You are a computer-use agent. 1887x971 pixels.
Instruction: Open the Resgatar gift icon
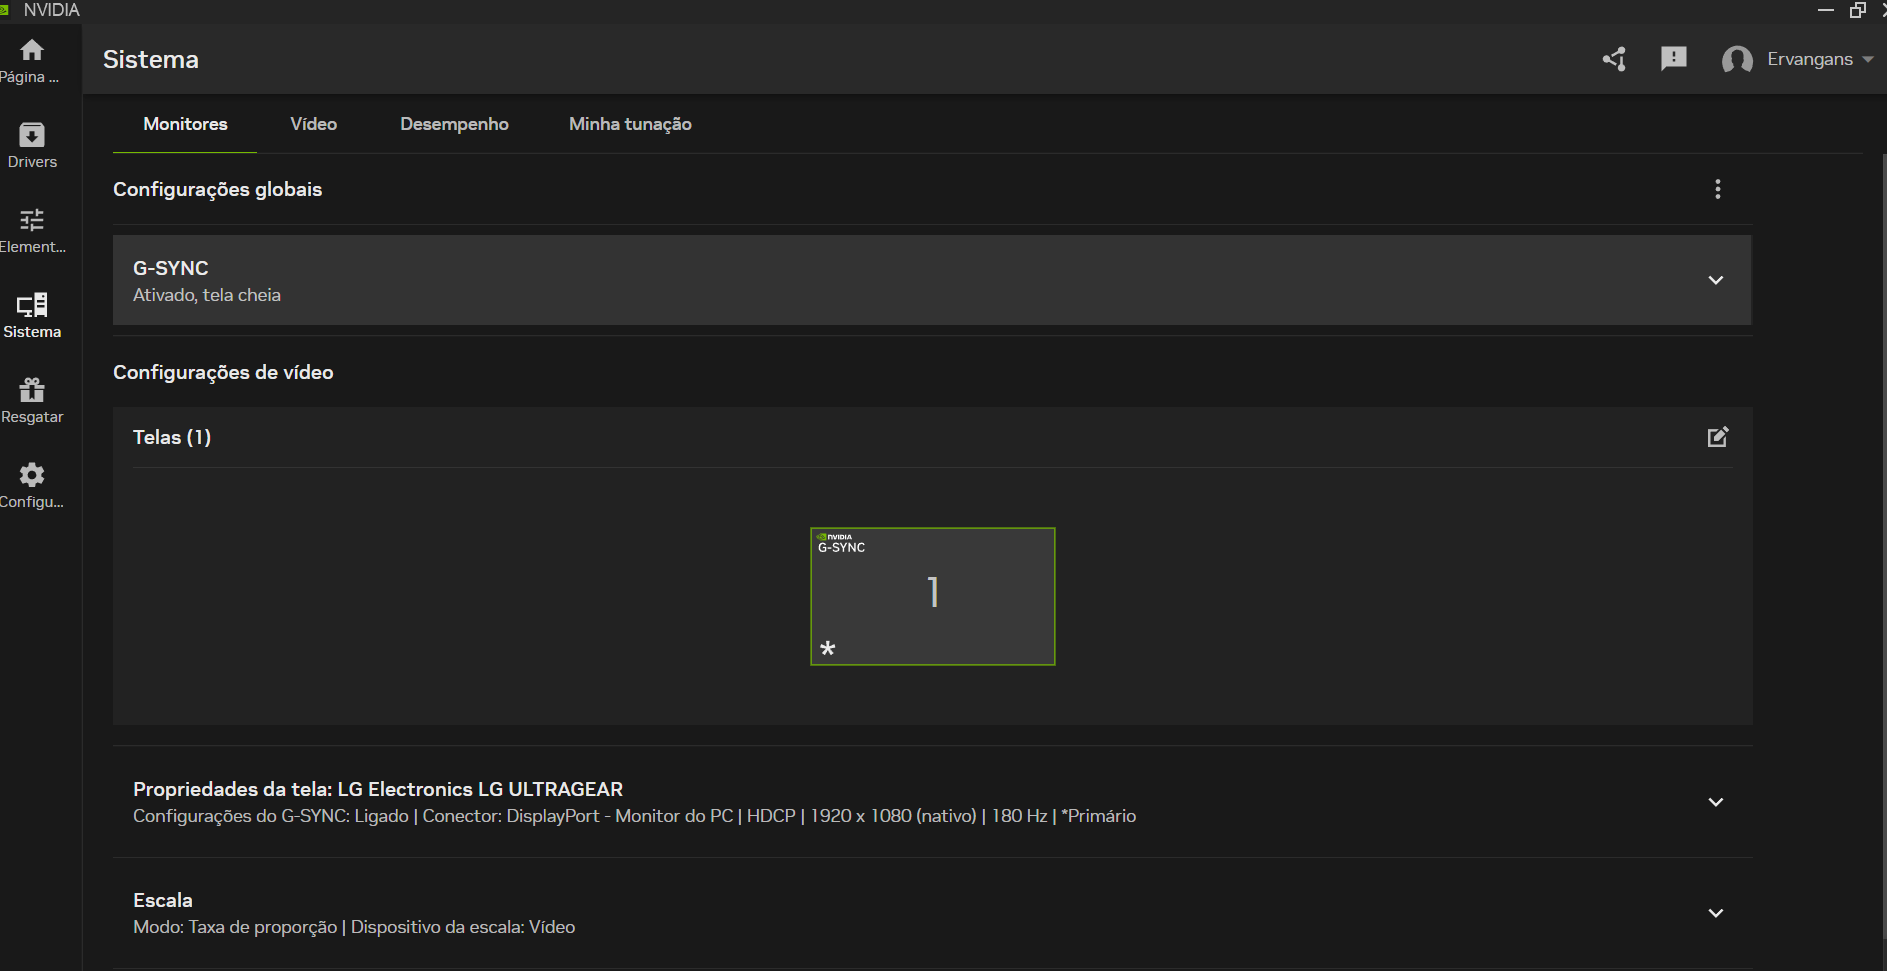(32, 390)
